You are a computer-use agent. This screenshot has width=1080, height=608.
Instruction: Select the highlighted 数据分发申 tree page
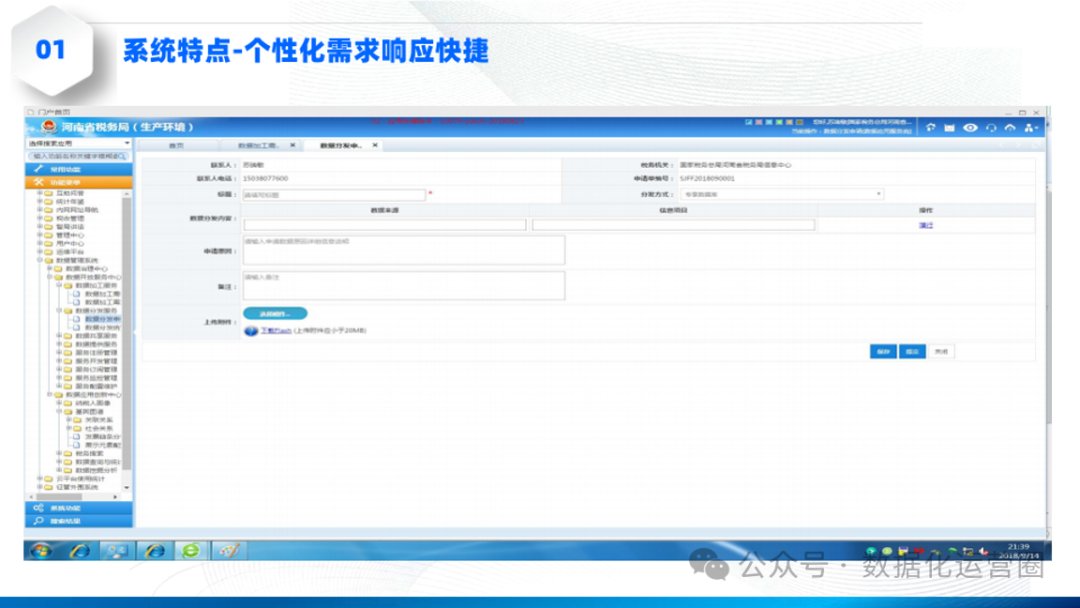click(x=102, y=319)
